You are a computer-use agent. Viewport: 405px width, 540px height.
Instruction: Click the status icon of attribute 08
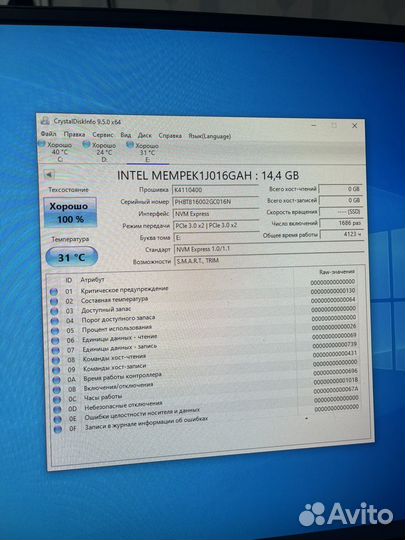pos(56,360)
